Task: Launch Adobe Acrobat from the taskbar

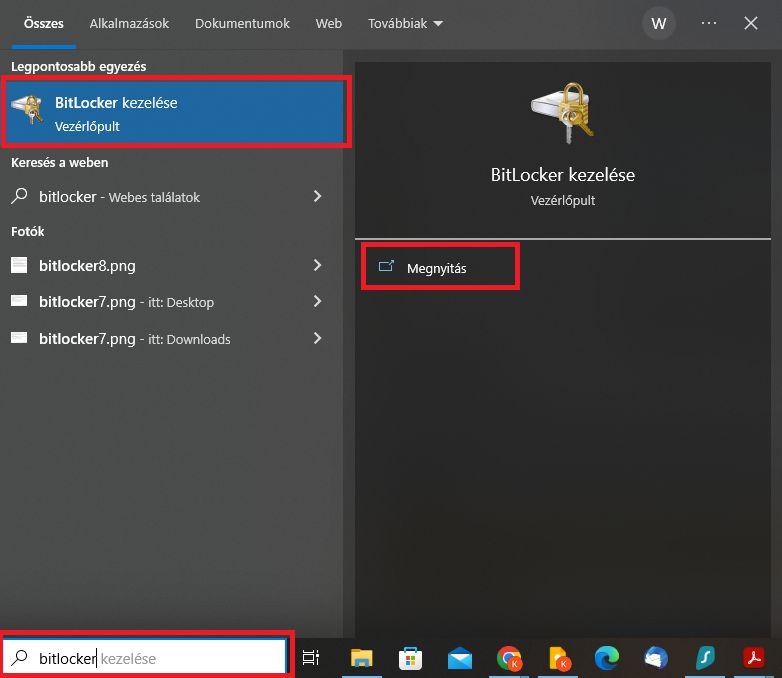Action: point(753,657)
